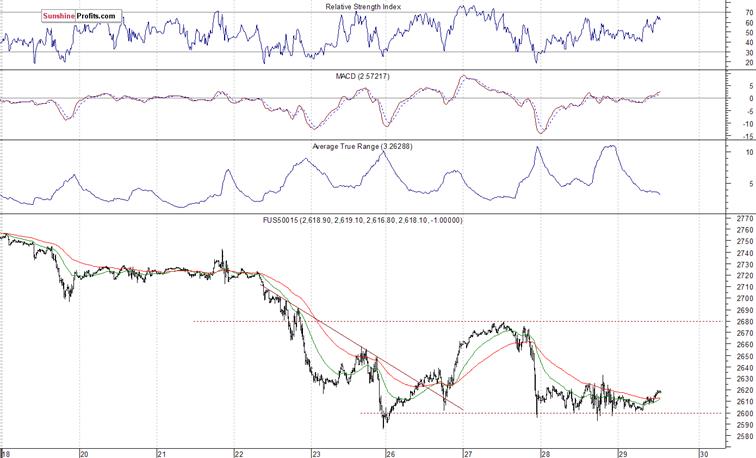Click date label 21 on time axis
The image size is (756, 458).
tap(162, 454)
